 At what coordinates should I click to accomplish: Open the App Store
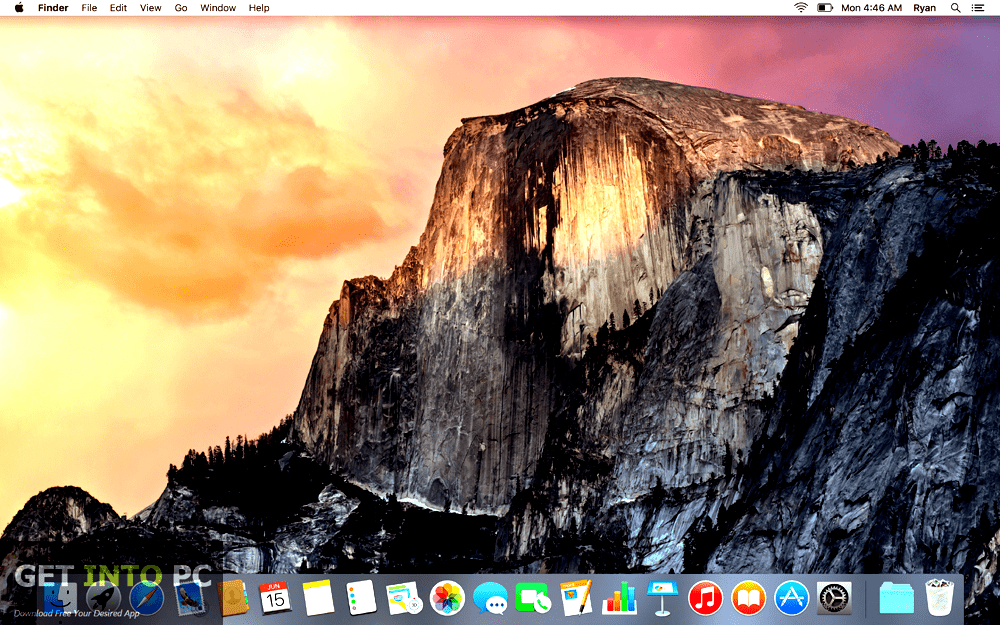[x=789, y=598]
